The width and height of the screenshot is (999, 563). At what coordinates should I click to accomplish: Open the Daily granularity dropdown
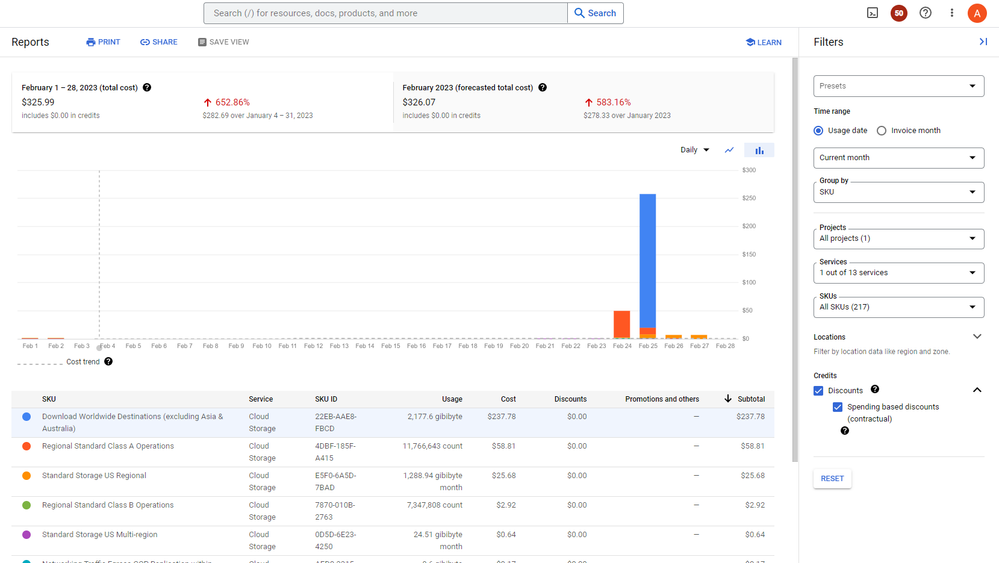694,150
